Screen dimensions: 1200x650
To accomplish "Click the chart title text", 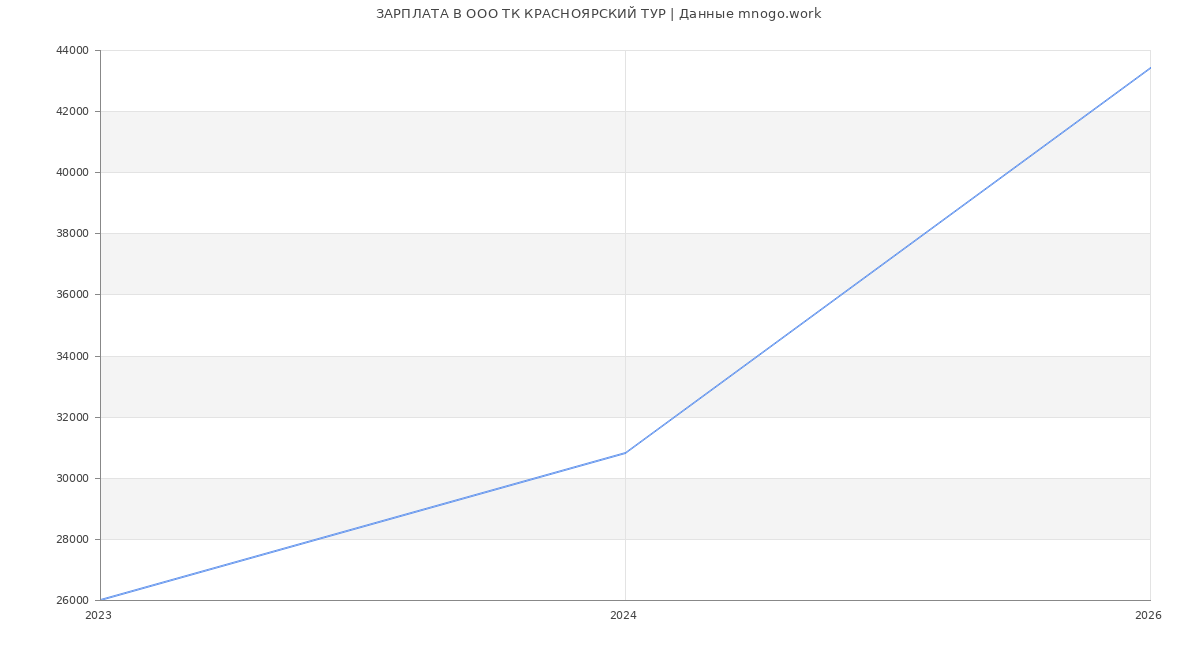I will coord(598,14).
